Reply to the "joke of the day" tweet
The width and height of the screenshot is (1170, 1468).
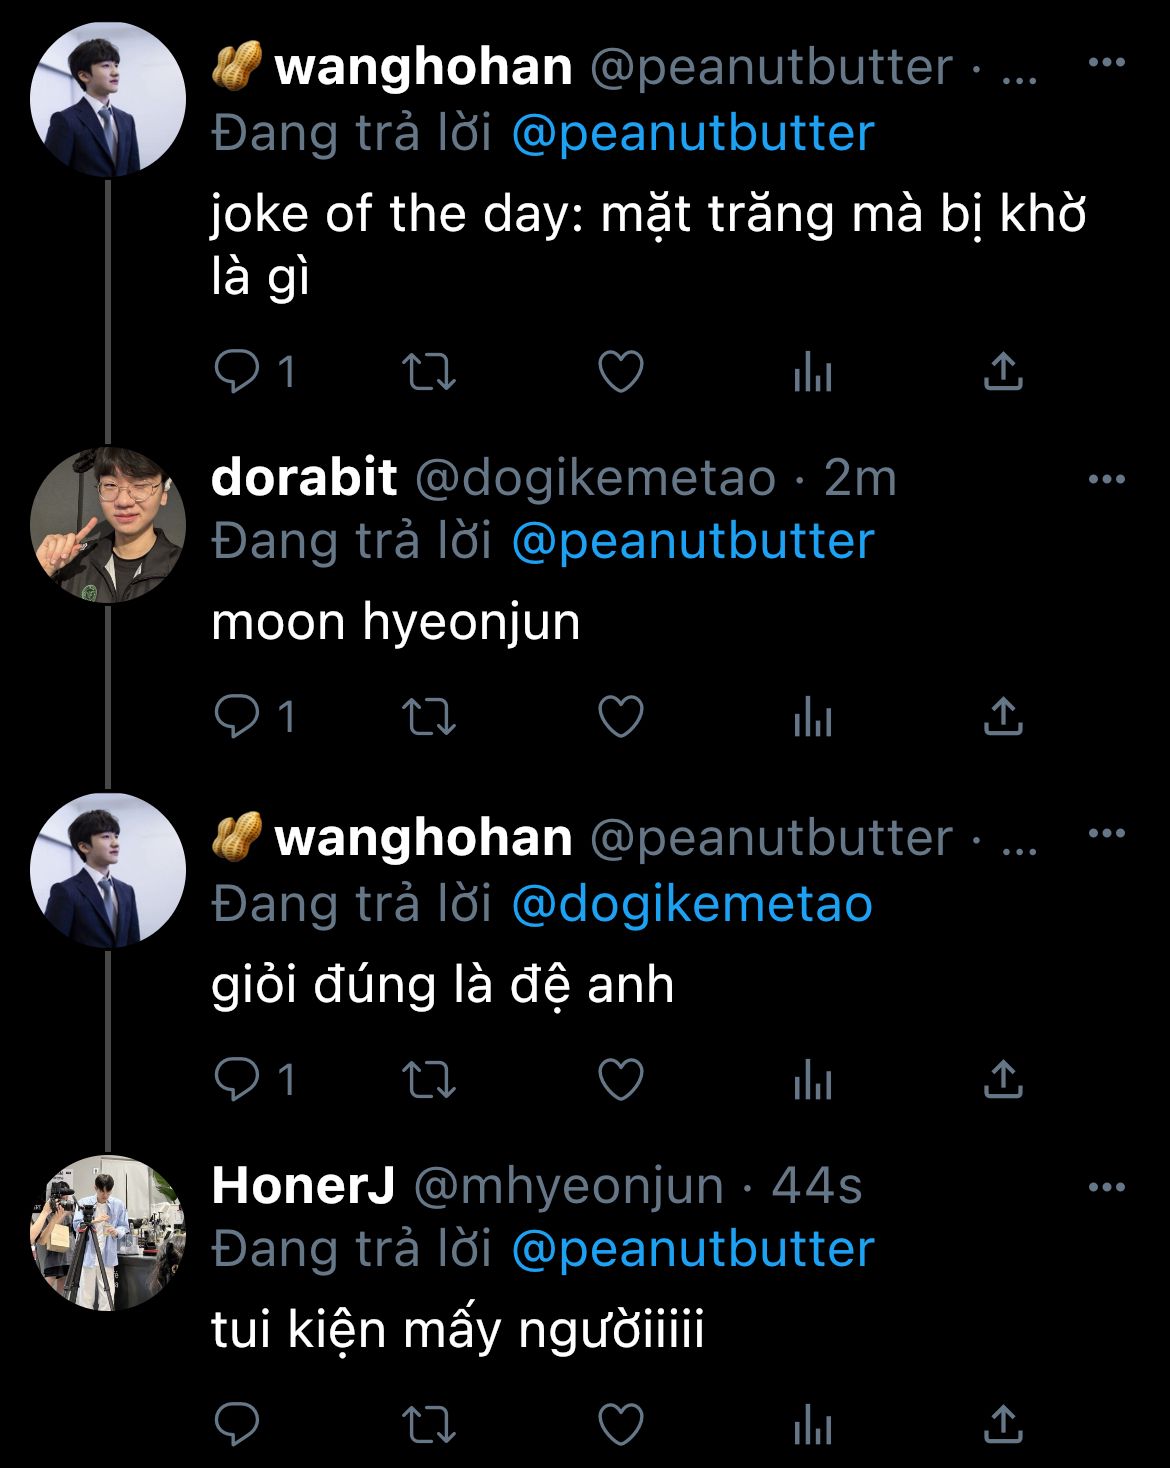coord(238,372)
